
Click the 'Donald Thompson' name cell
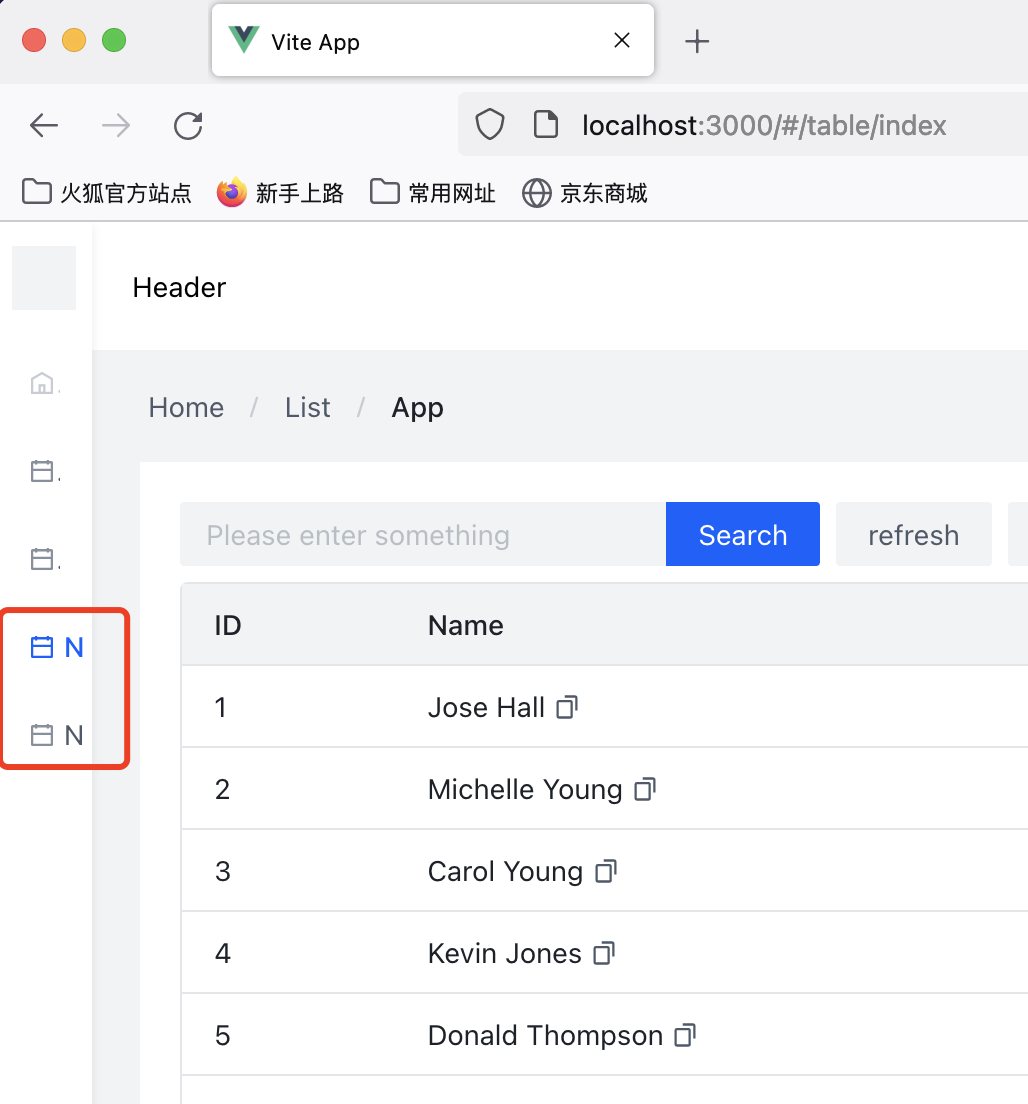pos(546,1035)
